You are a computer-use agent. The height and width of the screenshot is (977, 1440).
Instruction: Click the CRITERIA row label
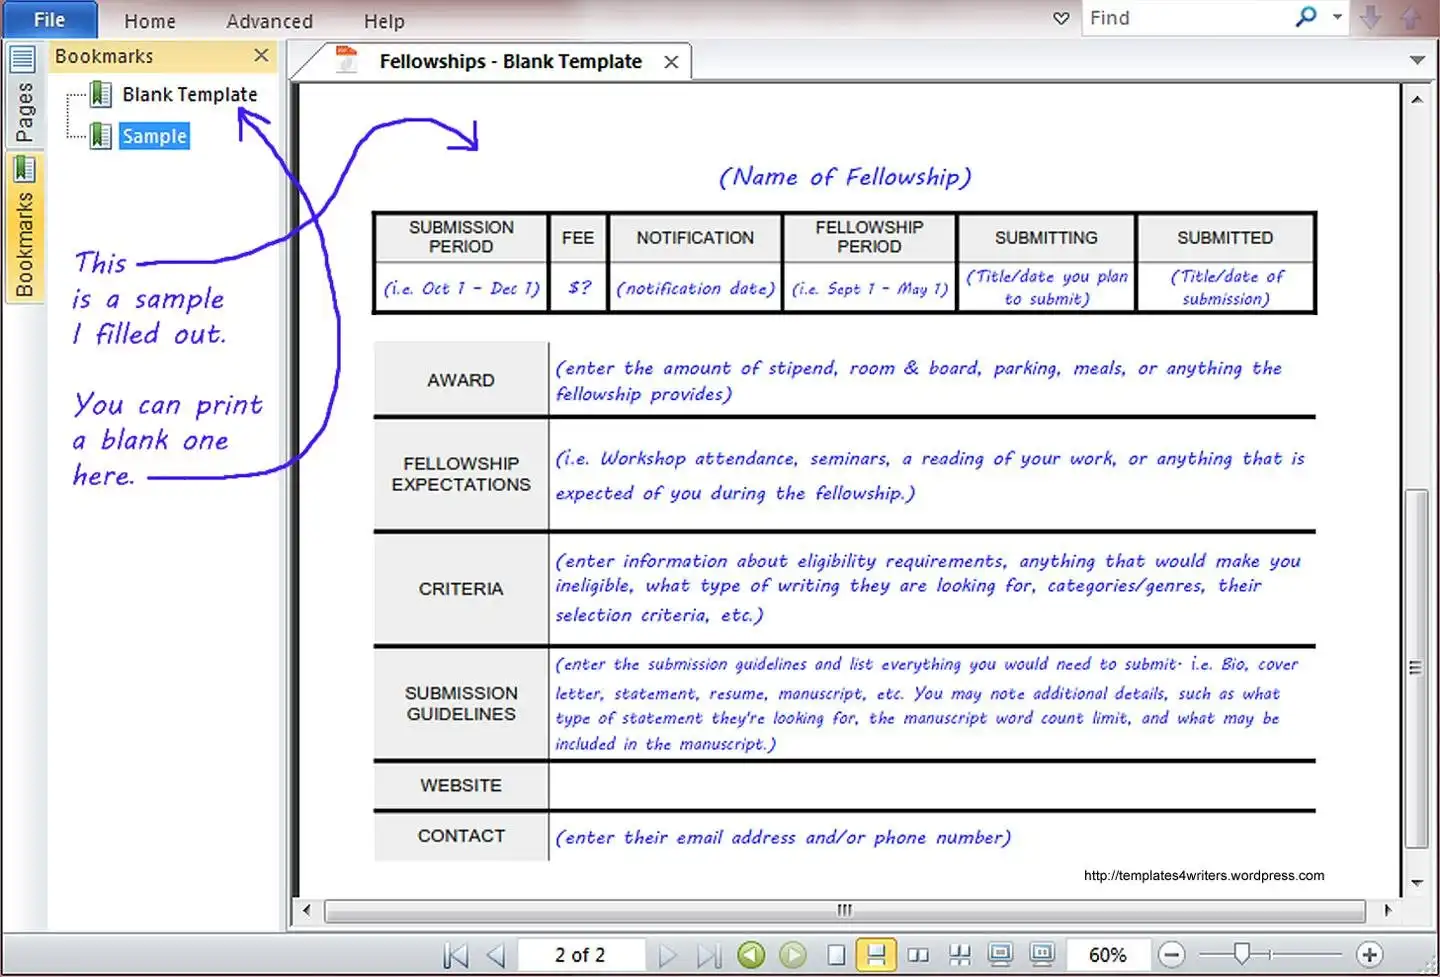tap(461, 589)
